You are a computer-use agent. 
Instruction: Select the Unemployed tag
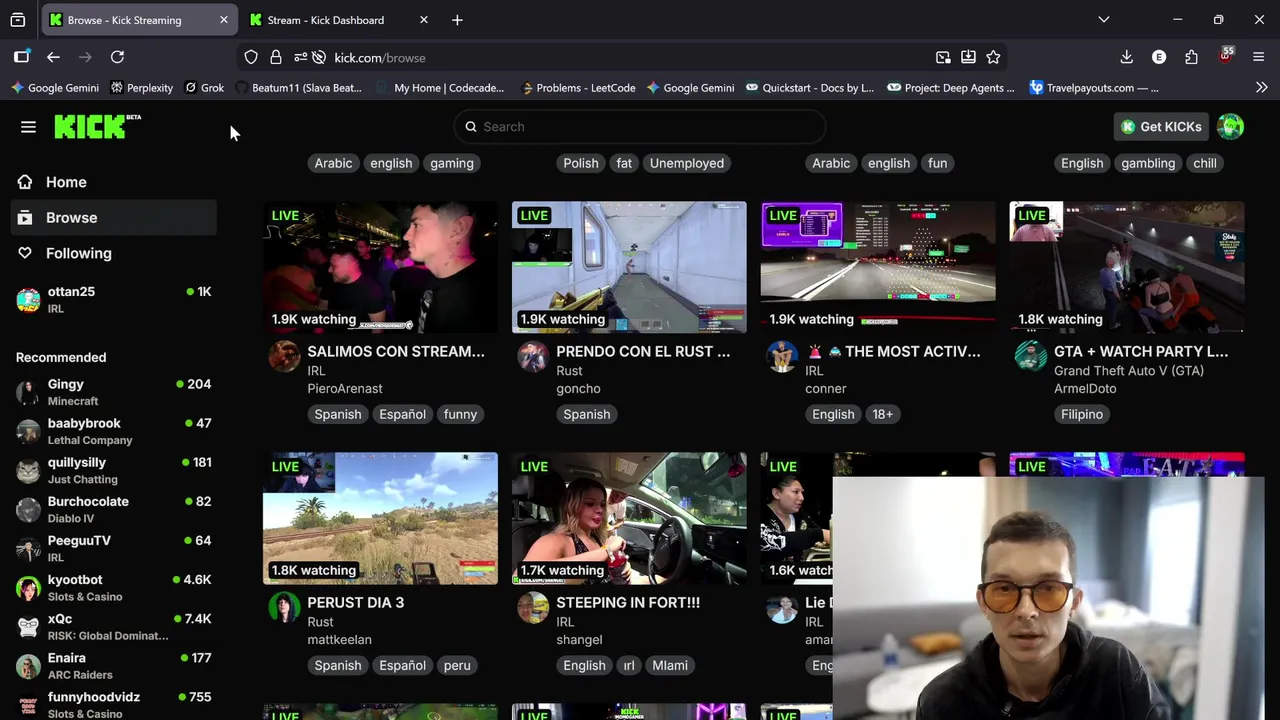(687, 163)
